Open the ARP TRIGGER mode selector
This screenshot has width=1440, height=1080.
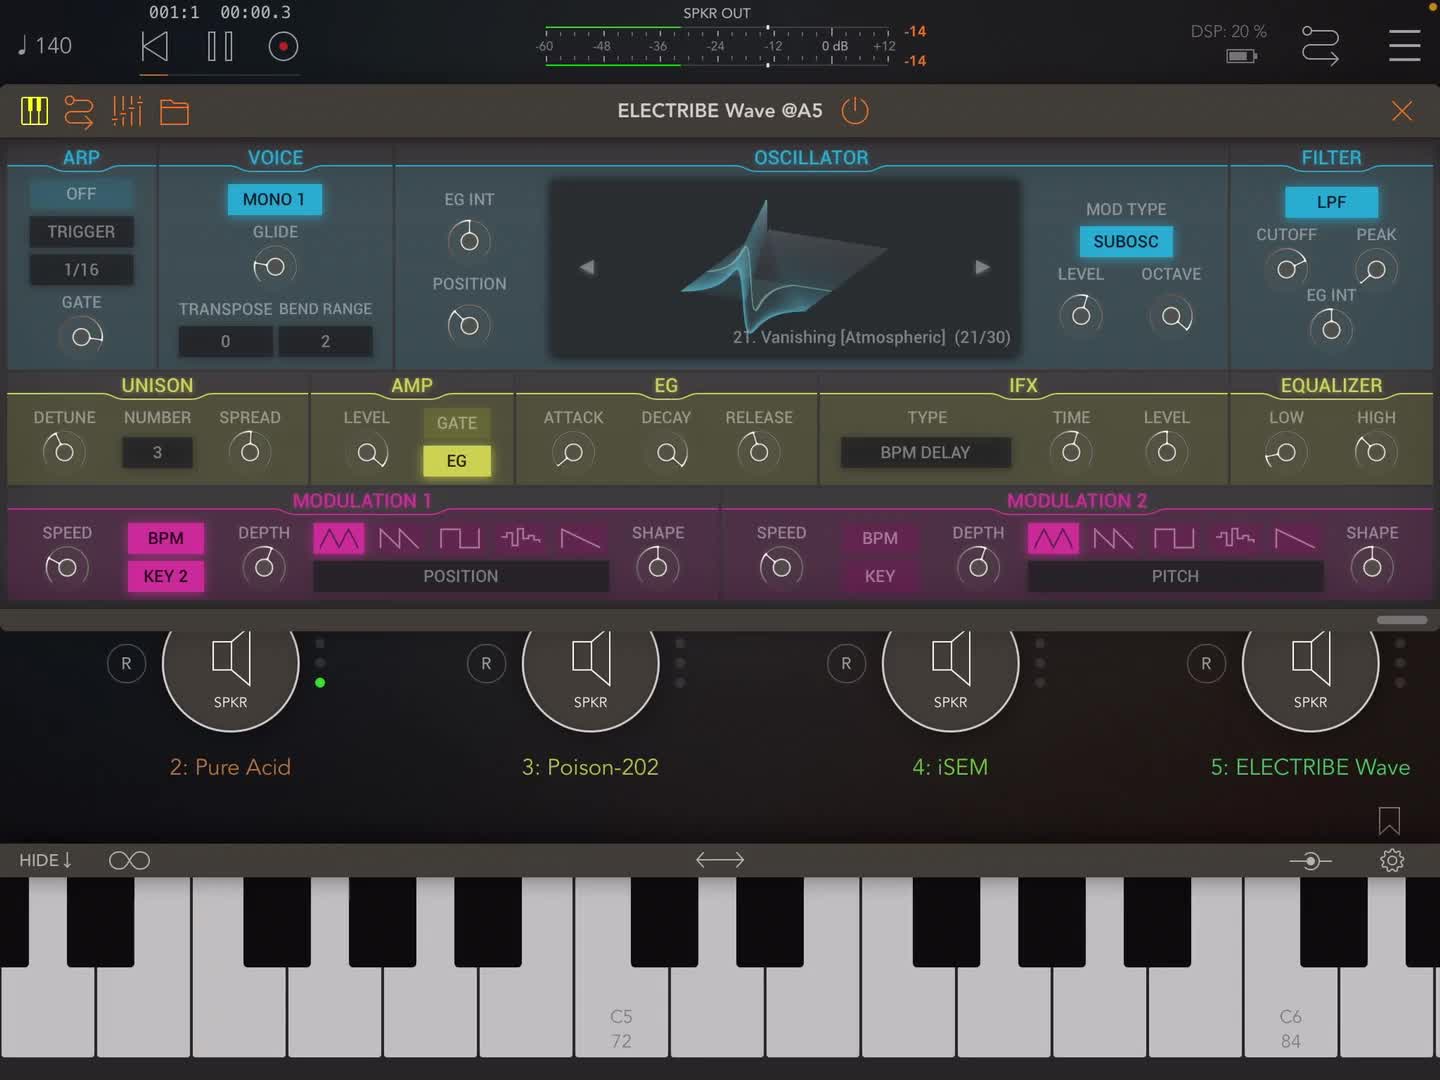click(81, 232)
